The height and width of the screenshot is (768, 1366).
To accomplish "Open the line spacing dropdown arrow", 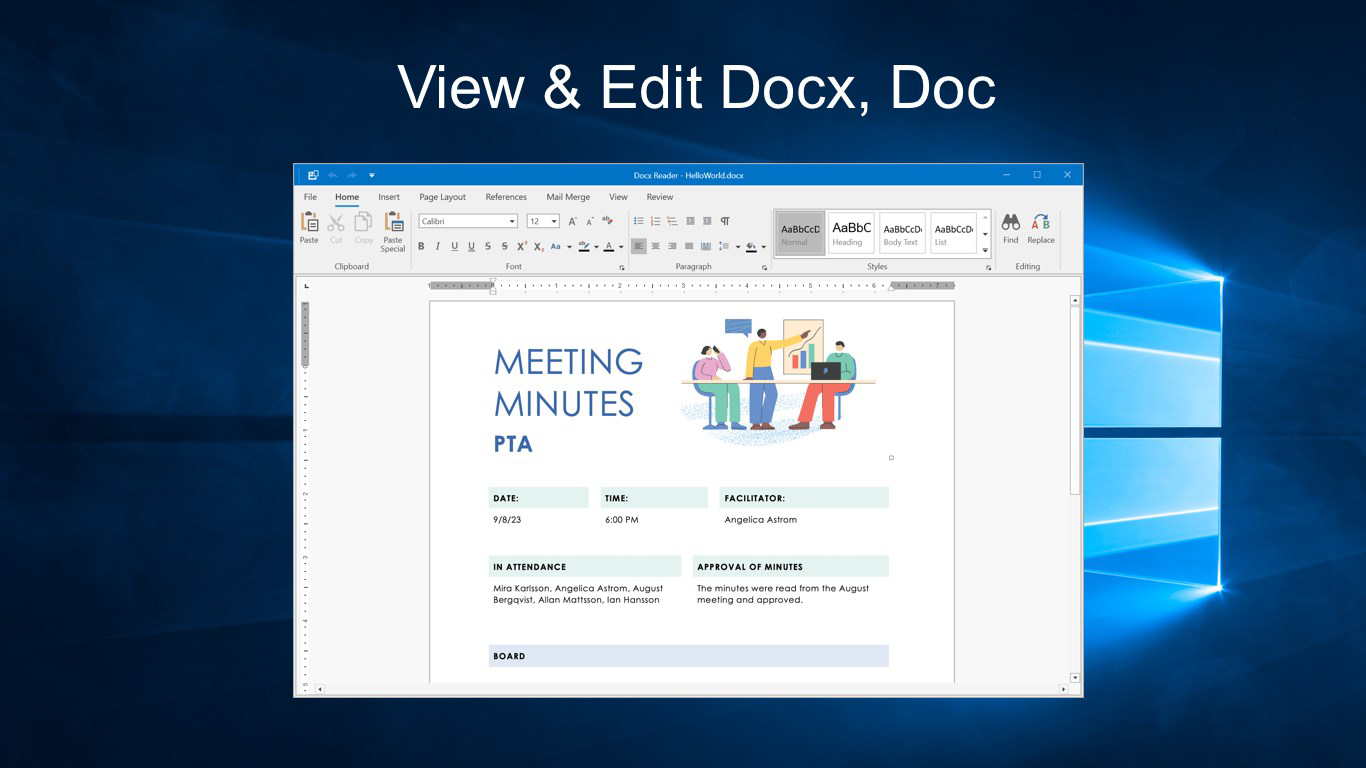I will [737, 247].
